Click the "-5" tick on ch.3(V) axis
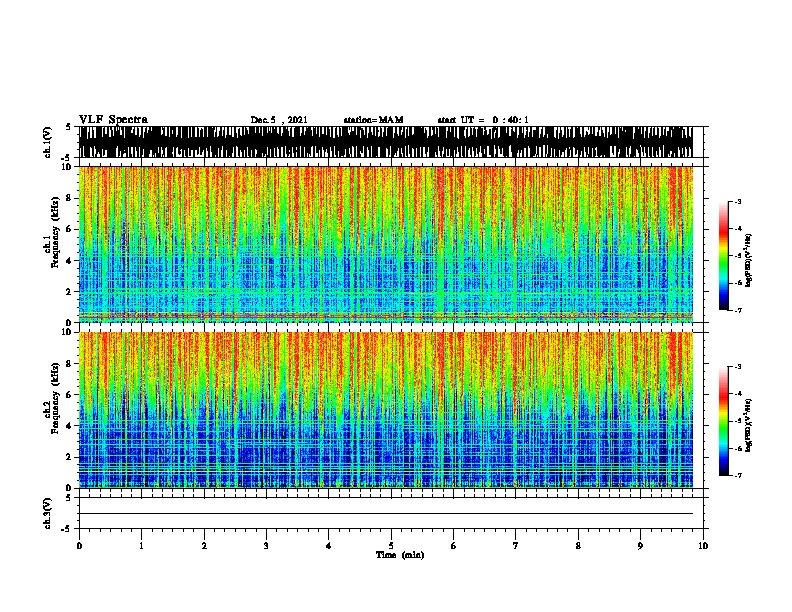Viewport: 792px width, 612px height. 67,529
